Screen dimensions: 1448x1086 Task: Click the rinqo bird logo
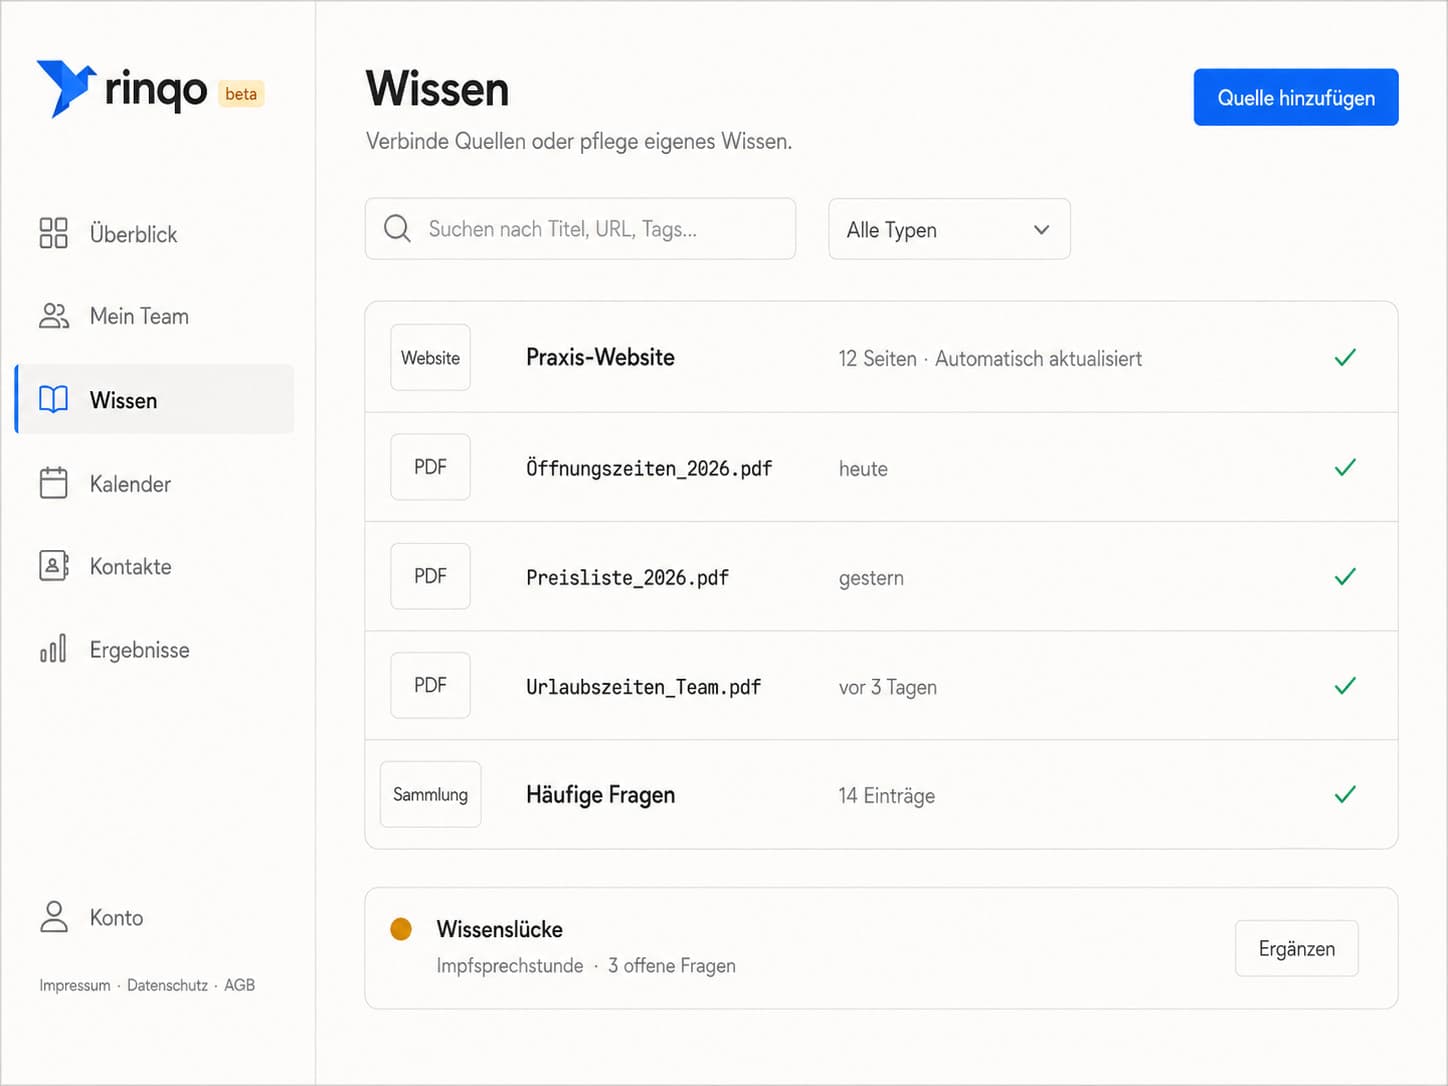point(66,88)
